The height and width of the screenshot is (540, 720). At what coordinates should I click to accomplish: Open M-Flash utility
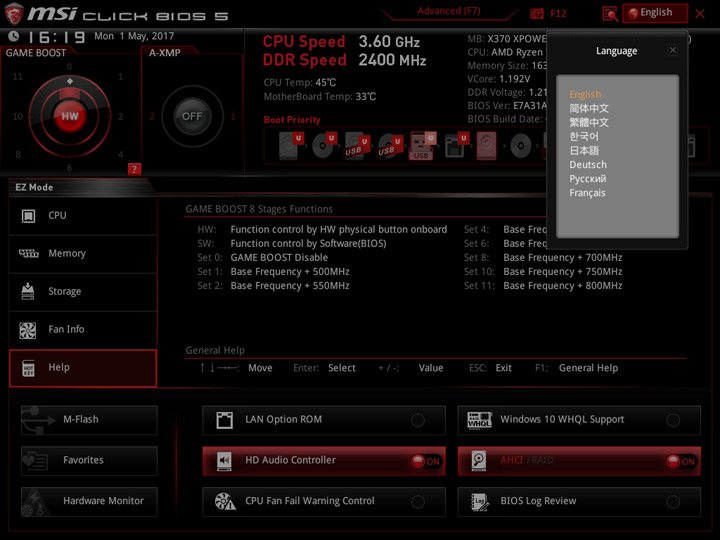(89, 420)
